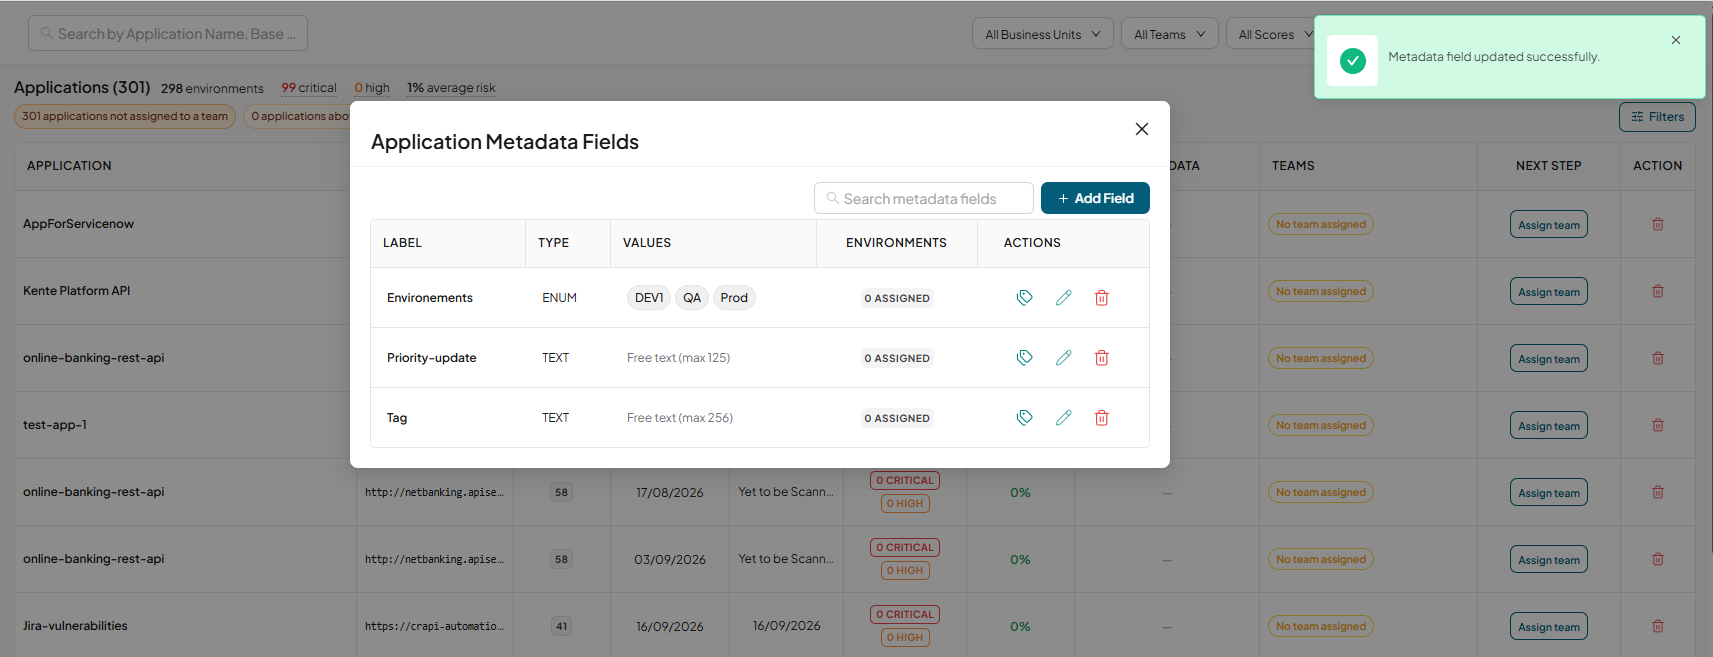Delete the Kente Platform API application
This screenshot has height=657, width=1713.
[1657, 291]
